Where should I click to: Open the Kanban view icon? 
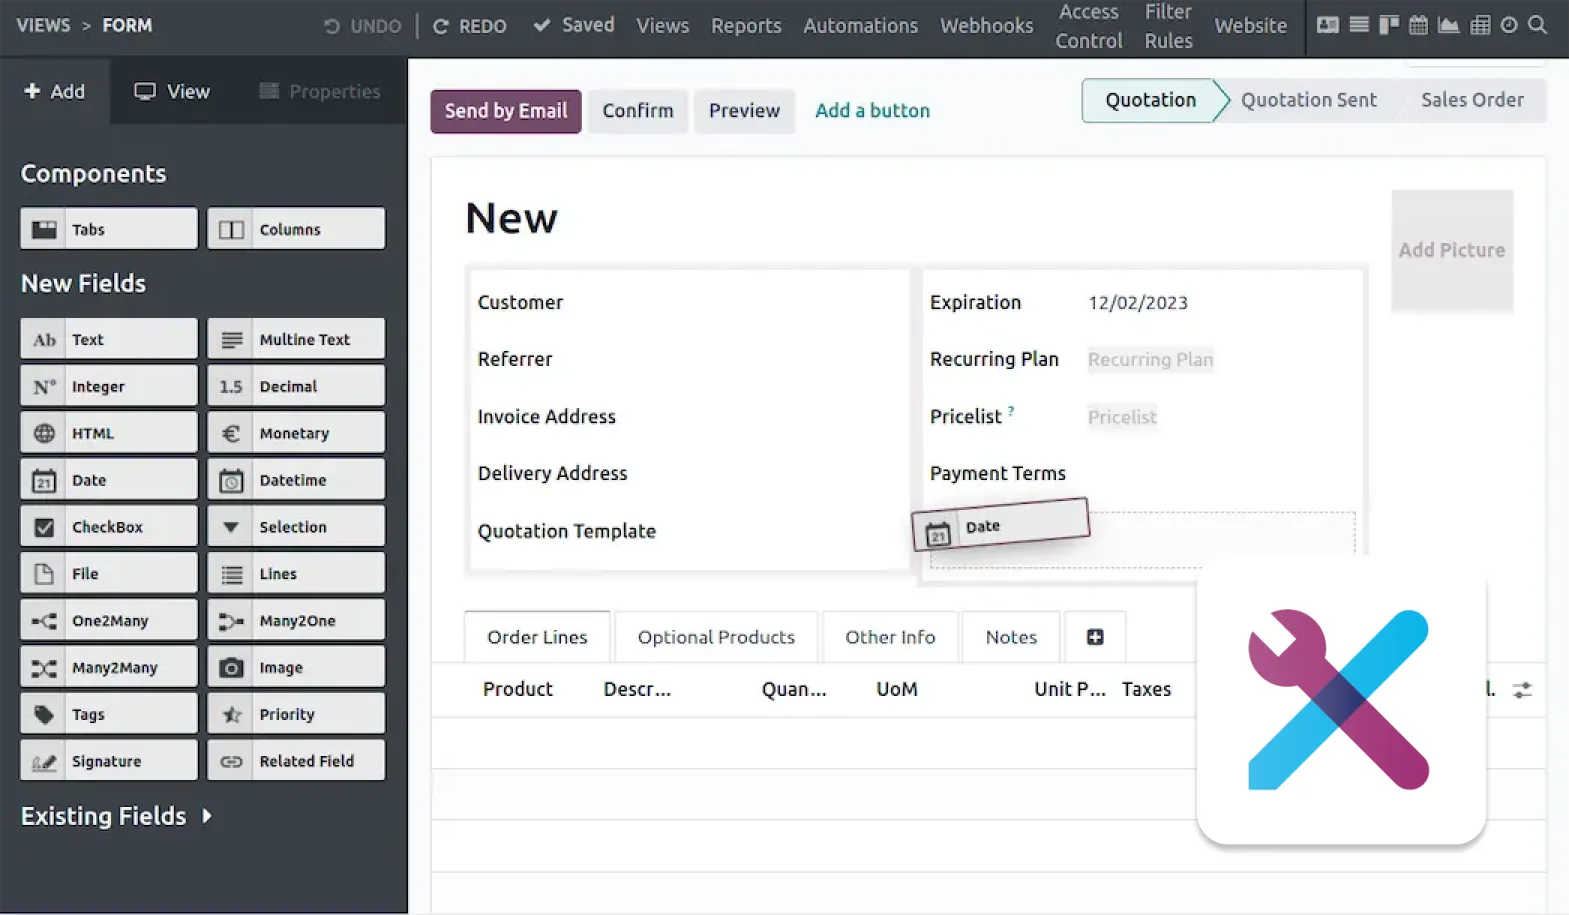pyautogui.click(x=1388, y=25)
